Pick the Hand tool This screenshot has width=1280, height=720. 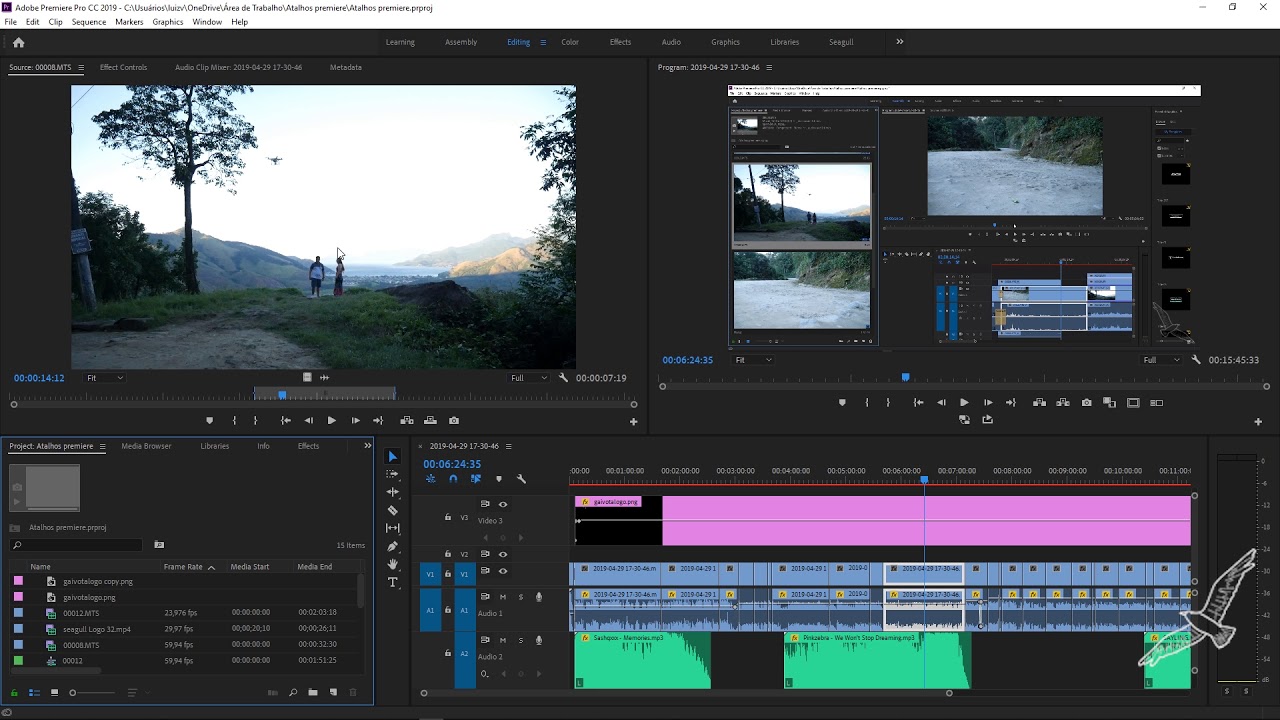(x=393, y=564)
